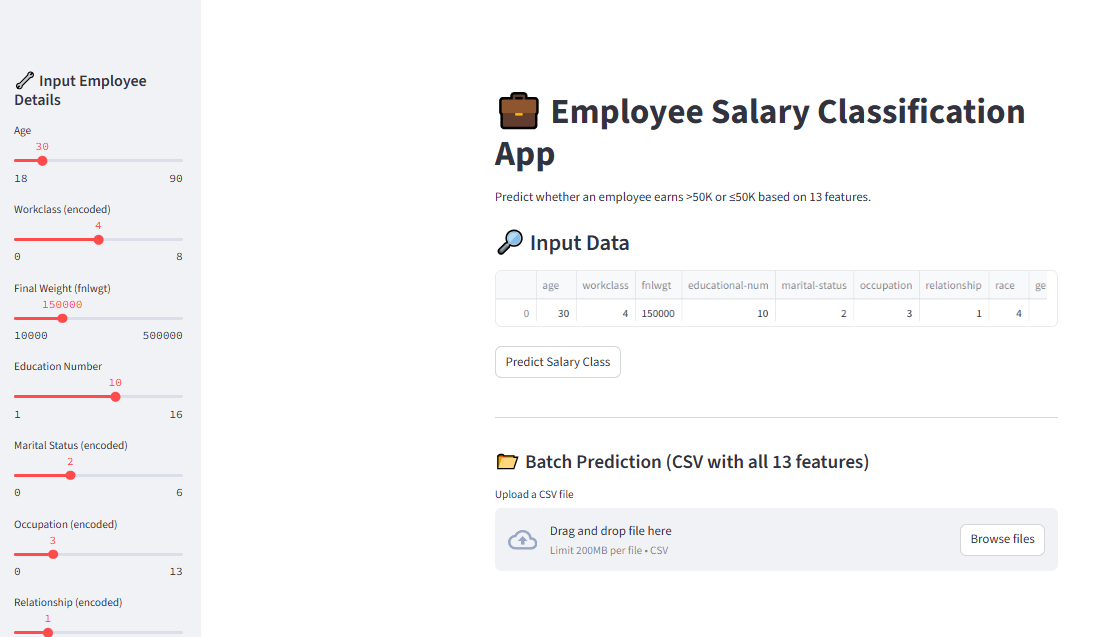1115x637 pixels.
Task: Move the Final Weight fnlwgt slider
Action: click(x=62, y=318)
